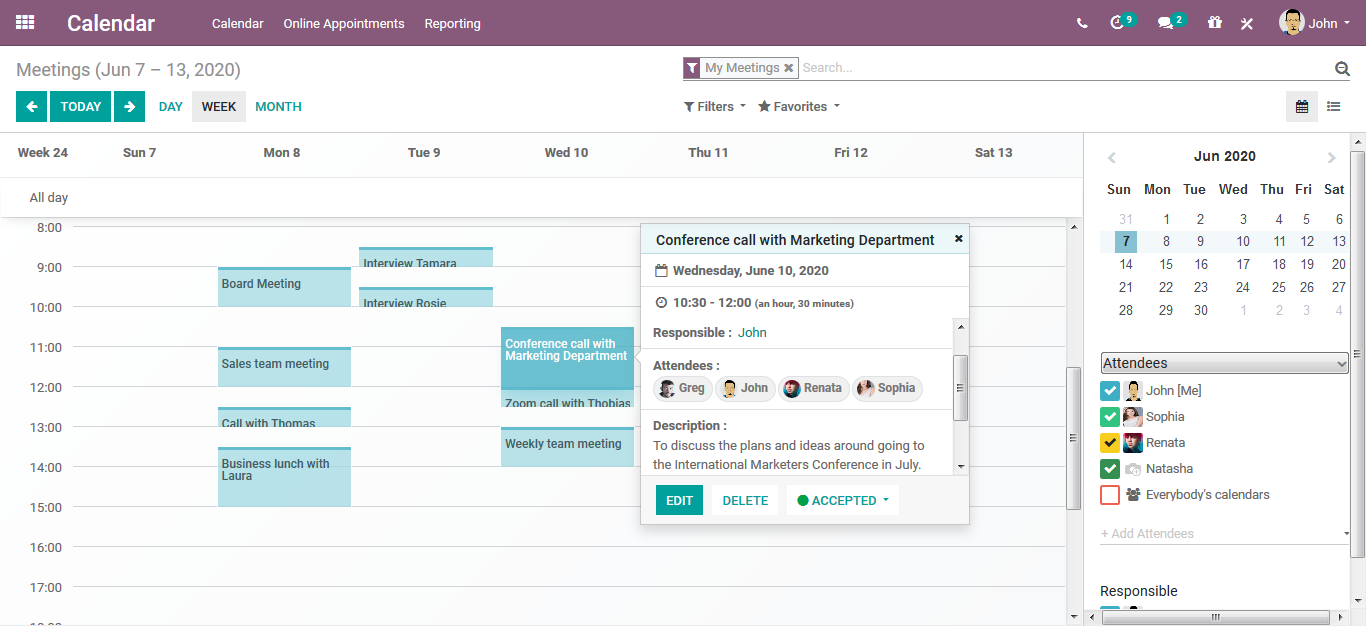Go to next month in mini calendar
This screenshot has height=626, width=1366.
coord(1331,157)
